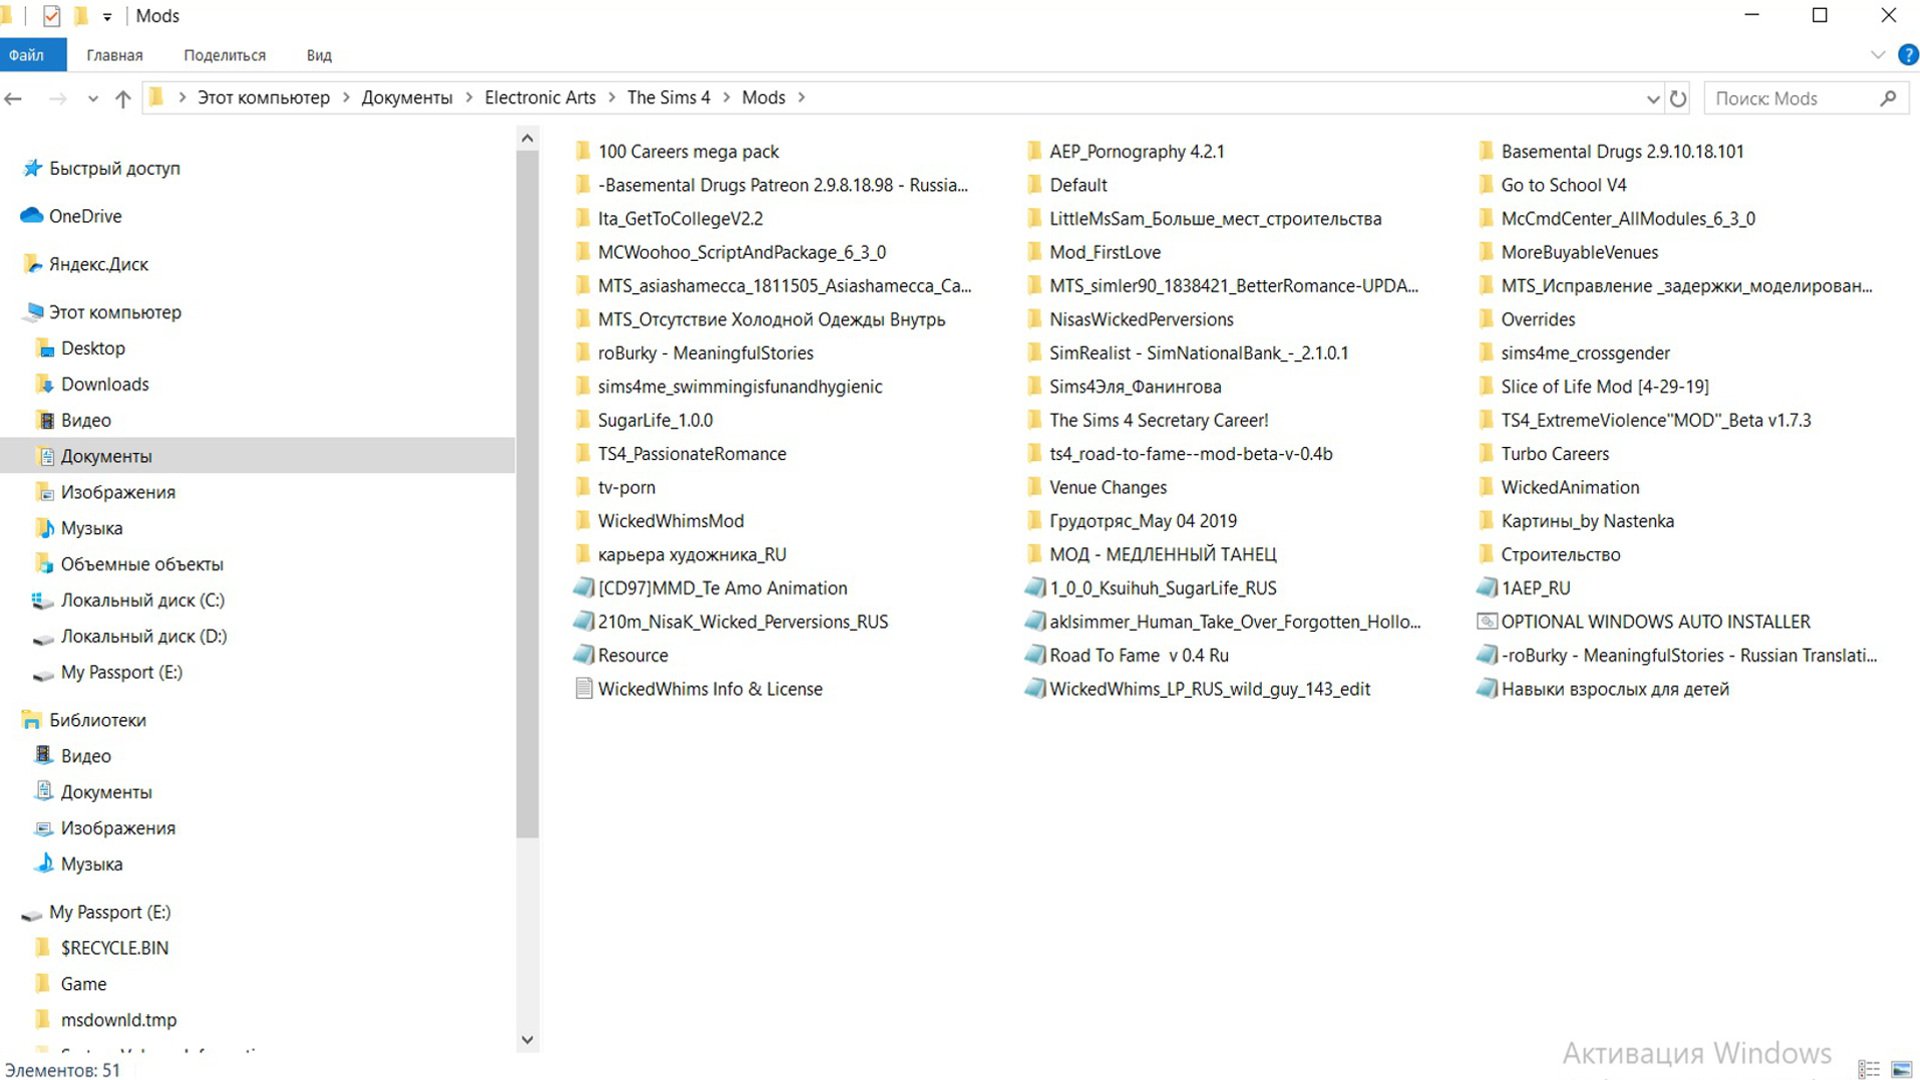Image resolution: width=1920 pixels, height=1080 pixels.
Task: Switch to details view in status bar
Action: [1869, 1069]
